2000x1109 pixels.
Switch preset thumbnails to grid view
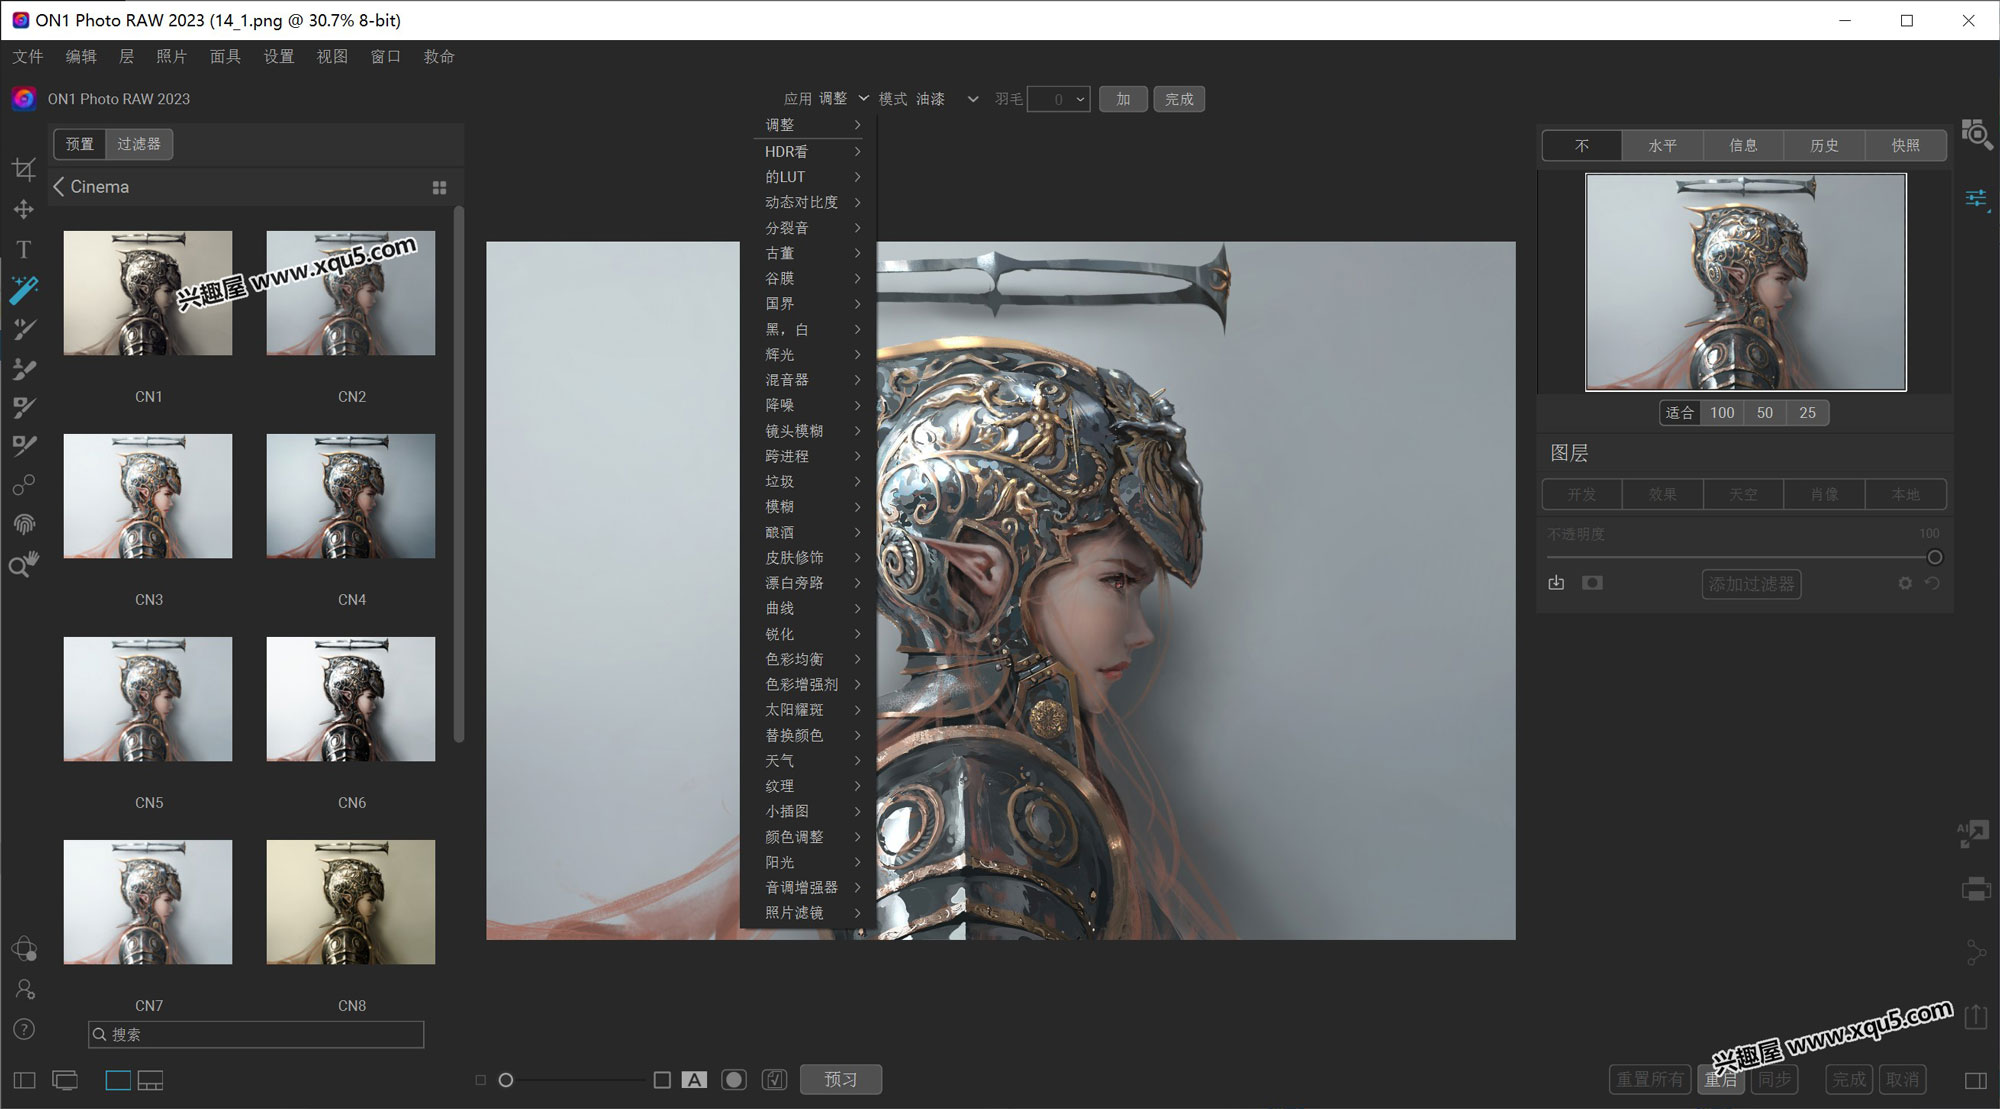click(439, 187)
